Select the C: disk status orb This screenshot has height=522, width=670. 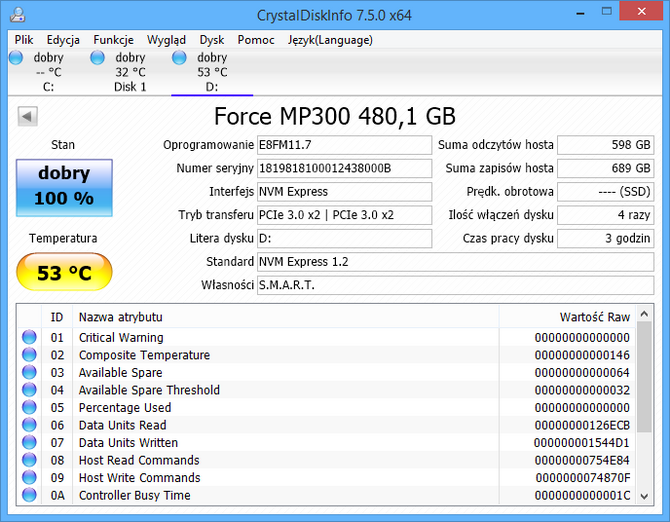point(16,57)
